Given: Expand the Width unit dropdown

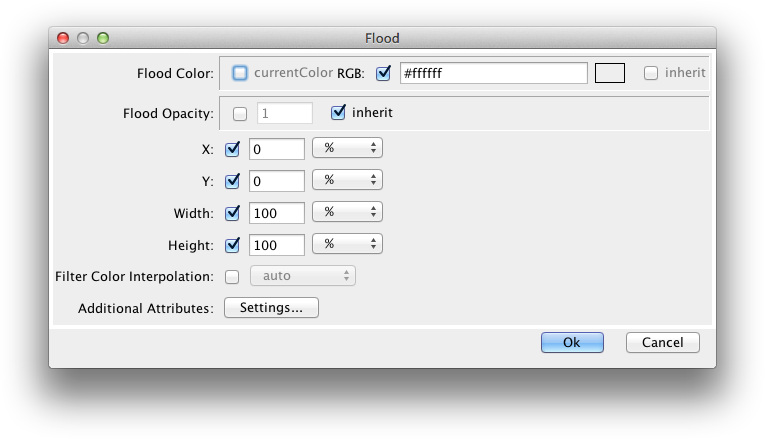Looking at the screenshot, I should (348, 213).
